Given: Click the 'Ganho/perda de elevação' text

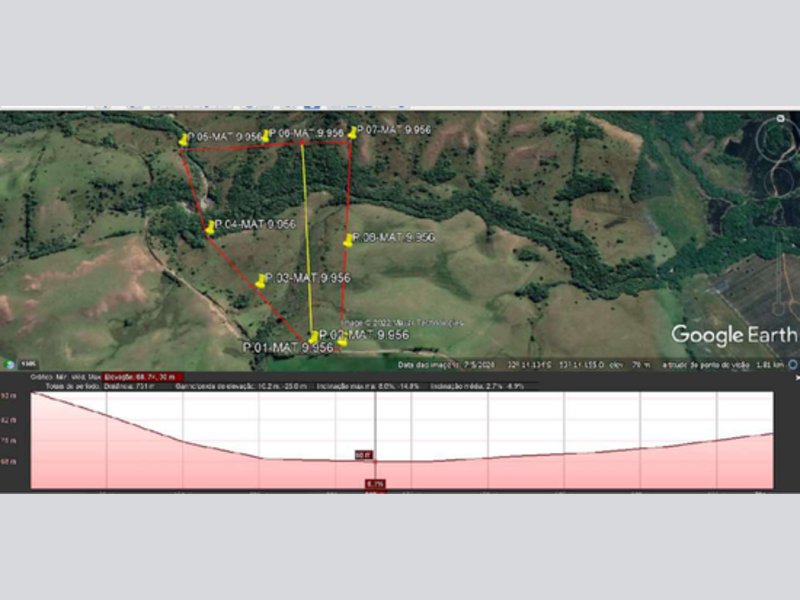Looking at the screenshot, I should tap(241, 386).
